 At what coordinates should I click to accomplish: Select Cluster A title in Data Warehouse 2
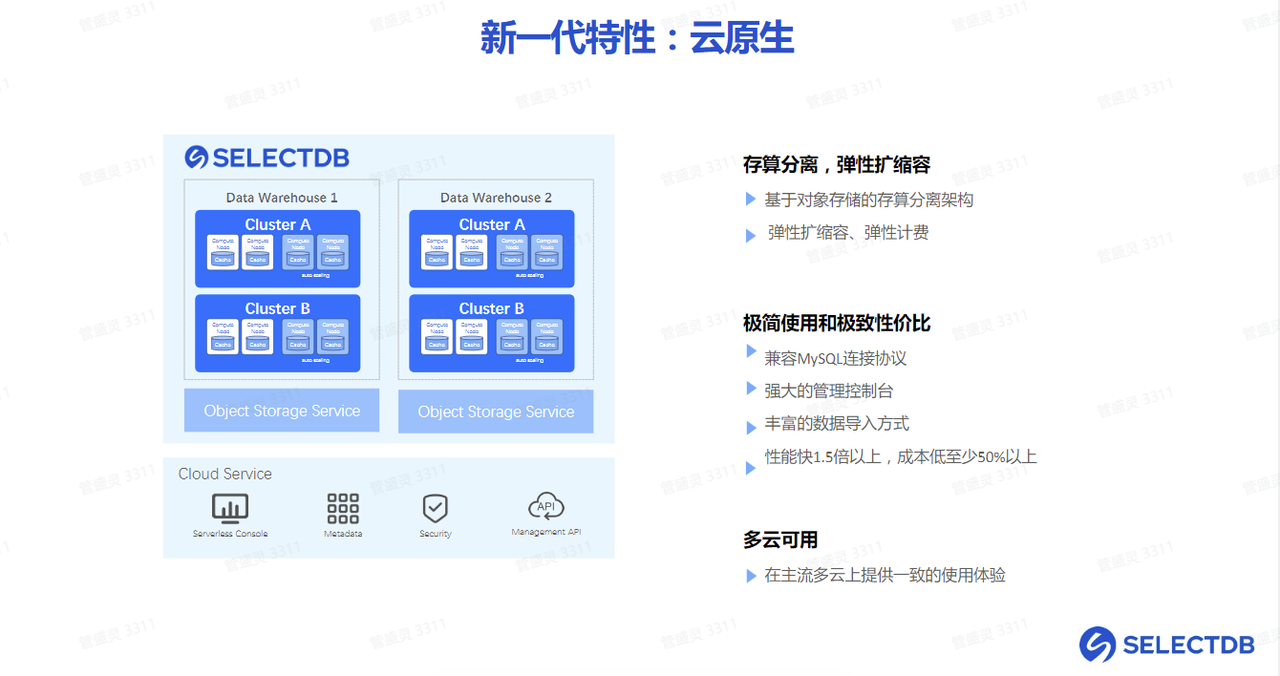click(x=492, y=225)
